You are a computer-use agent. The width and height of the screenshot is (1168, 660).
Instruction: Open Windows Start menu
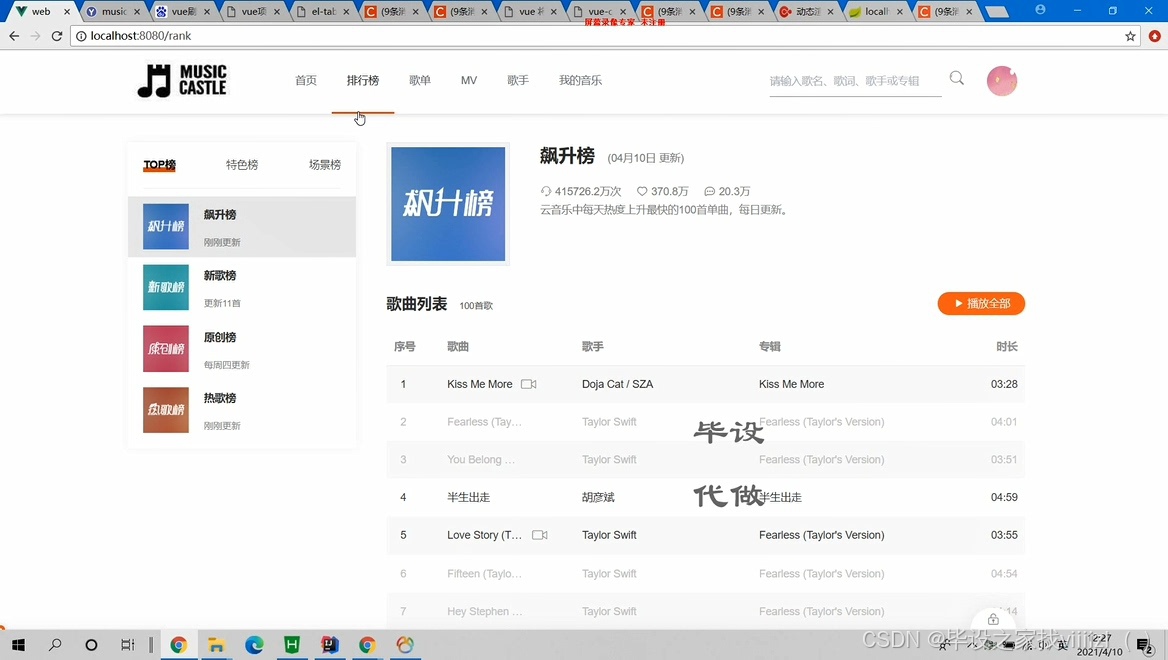(18, 645)
